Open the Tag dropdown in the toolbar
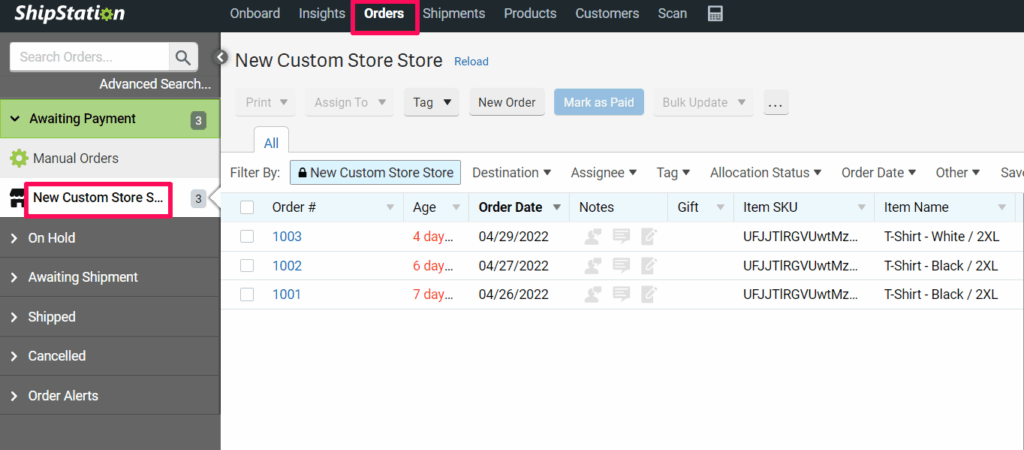1024x450 pixels. pos(432,102)
